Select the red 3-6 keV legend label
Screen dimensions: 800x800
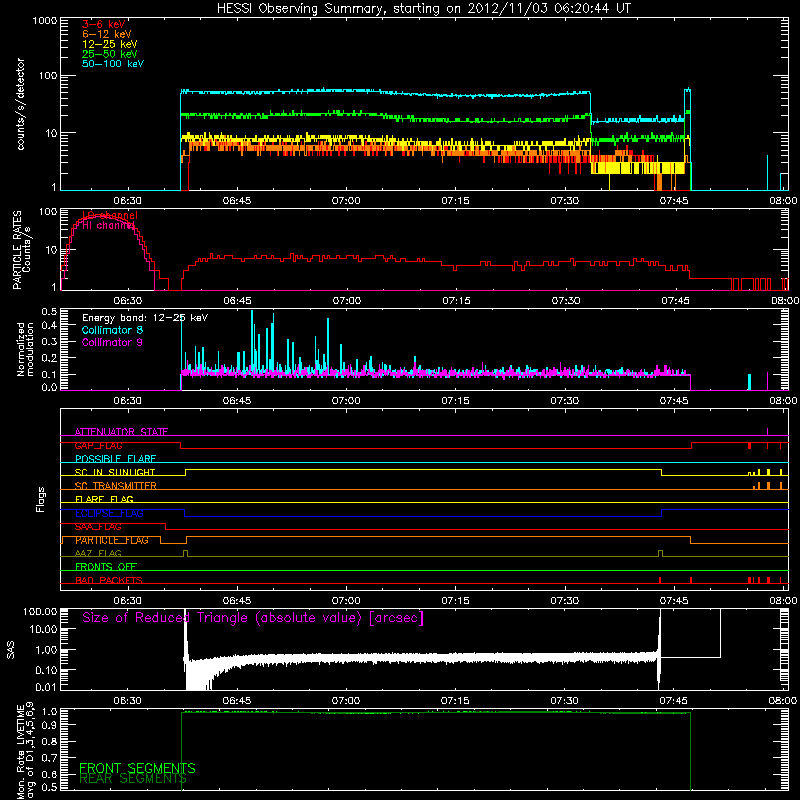pyautogui.click(x=104, y=24)
